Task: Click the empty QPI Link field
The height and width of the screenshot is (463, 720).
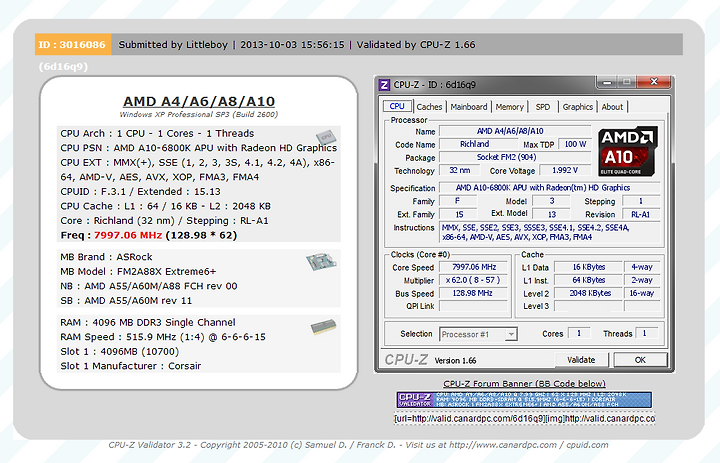Action: click(x=473, y=306)
